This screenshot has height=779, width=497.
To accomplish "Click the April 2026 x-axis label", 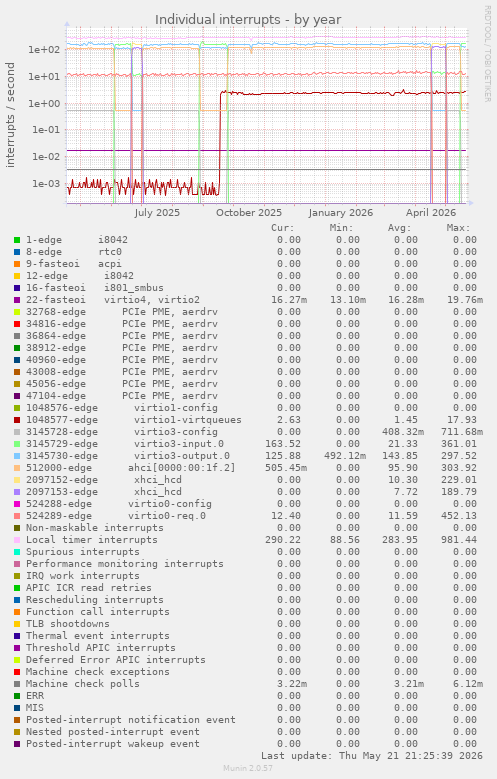I will click(431, 213).
